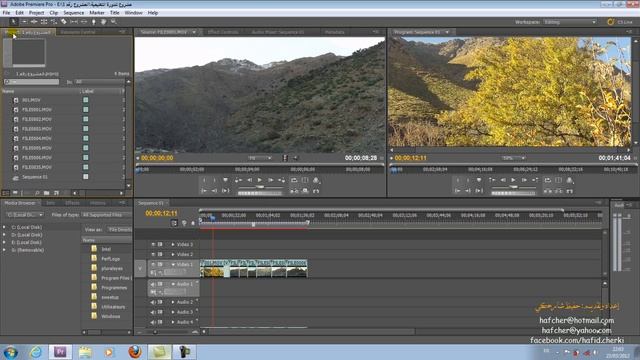Expand the Audio 2 track
This screenshot has width=640, height=360.
click(x=173, y=302)
